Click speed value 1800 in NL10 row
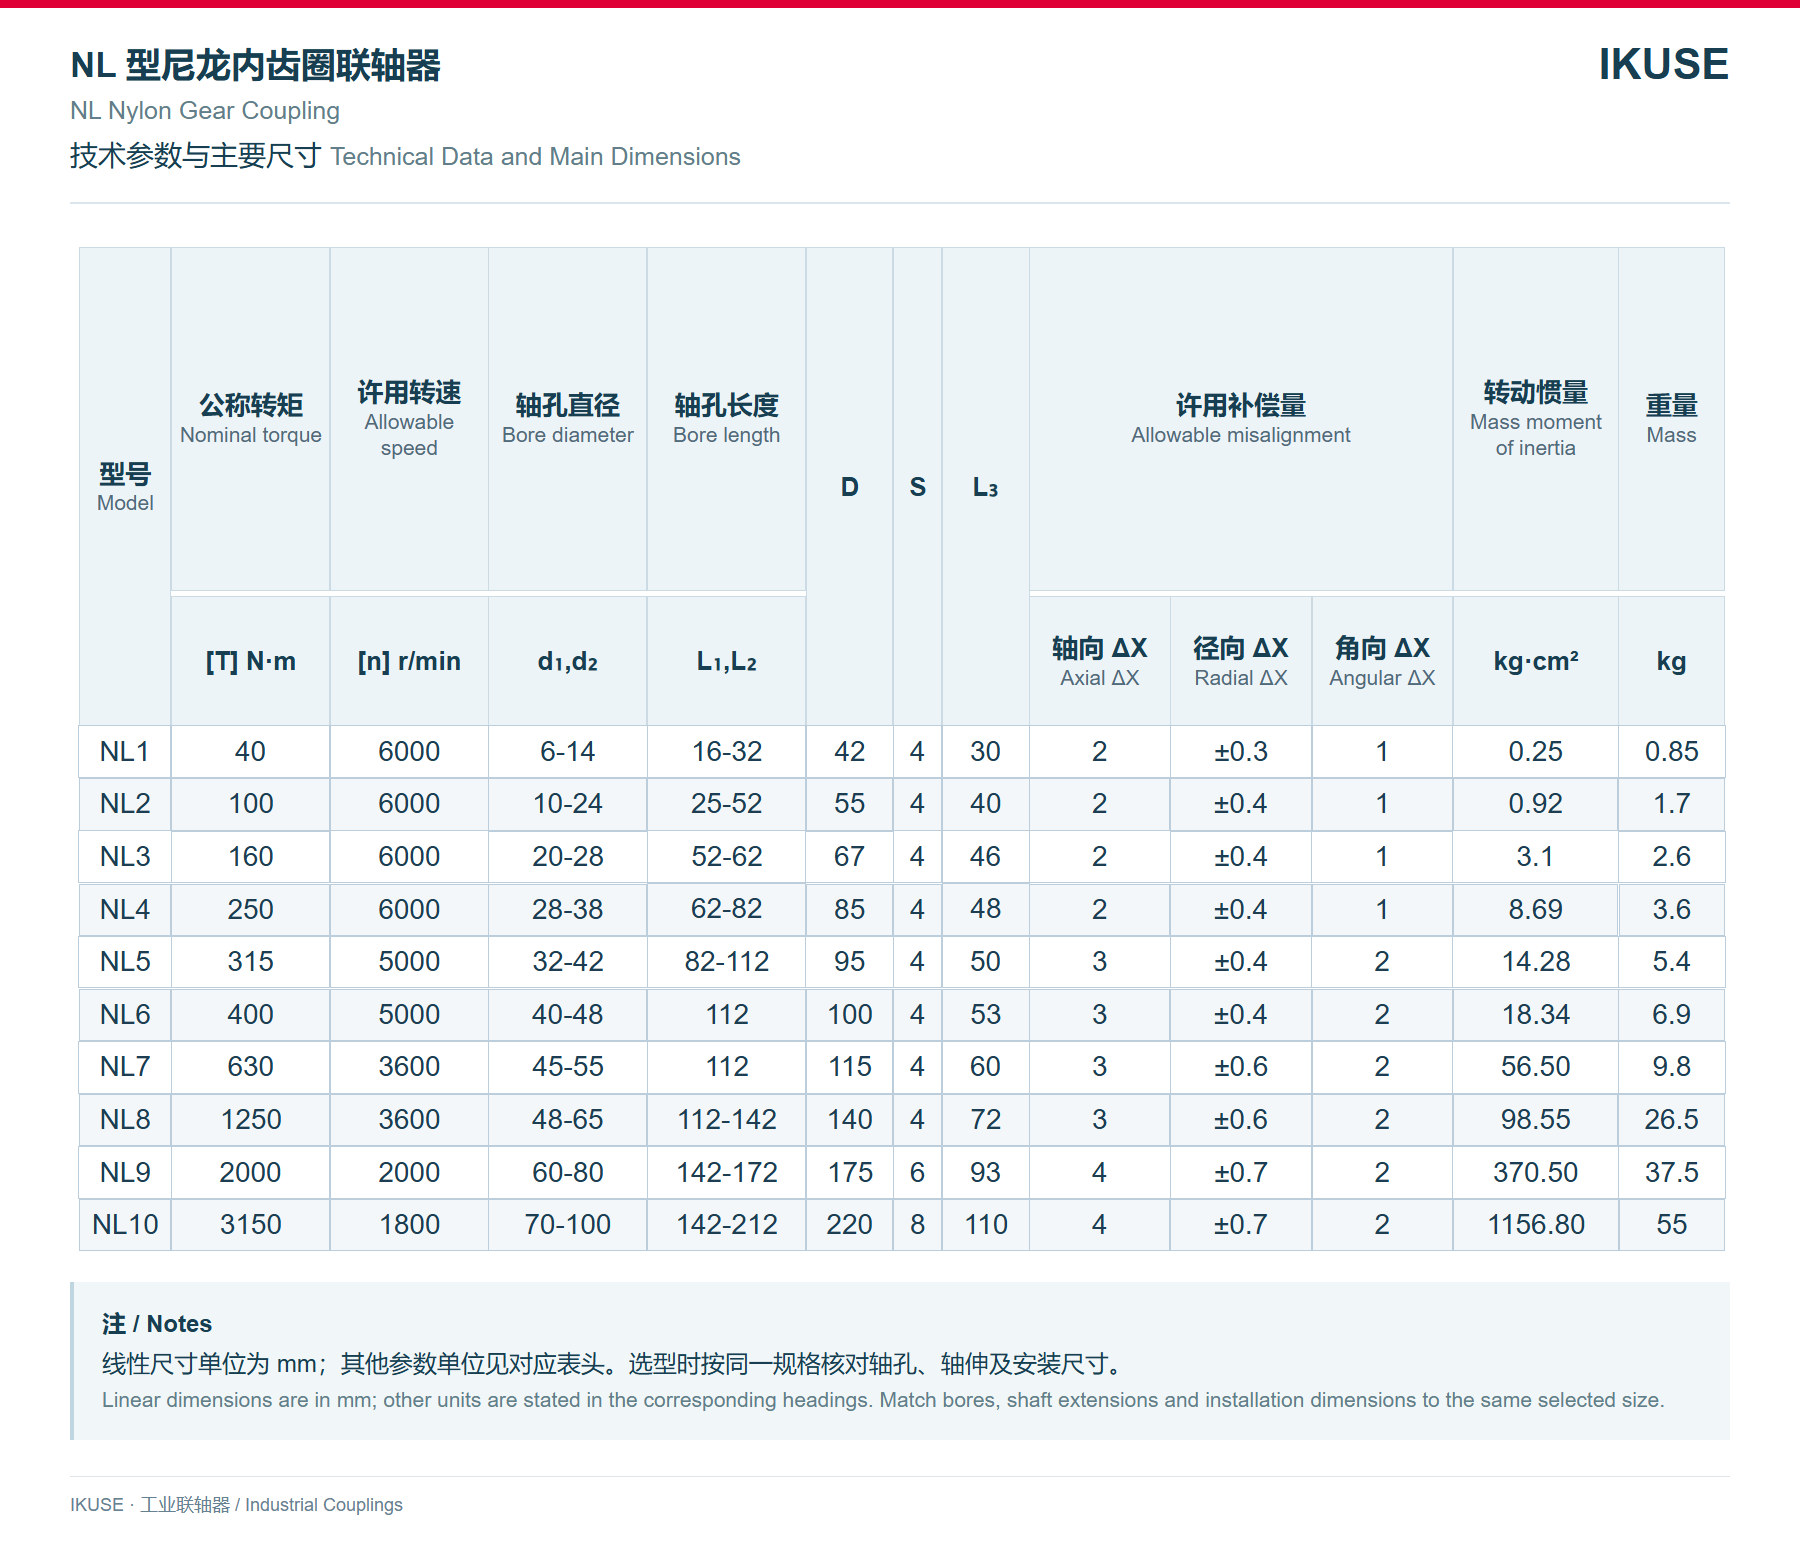The image size is (1800, 1548). 409,1224
